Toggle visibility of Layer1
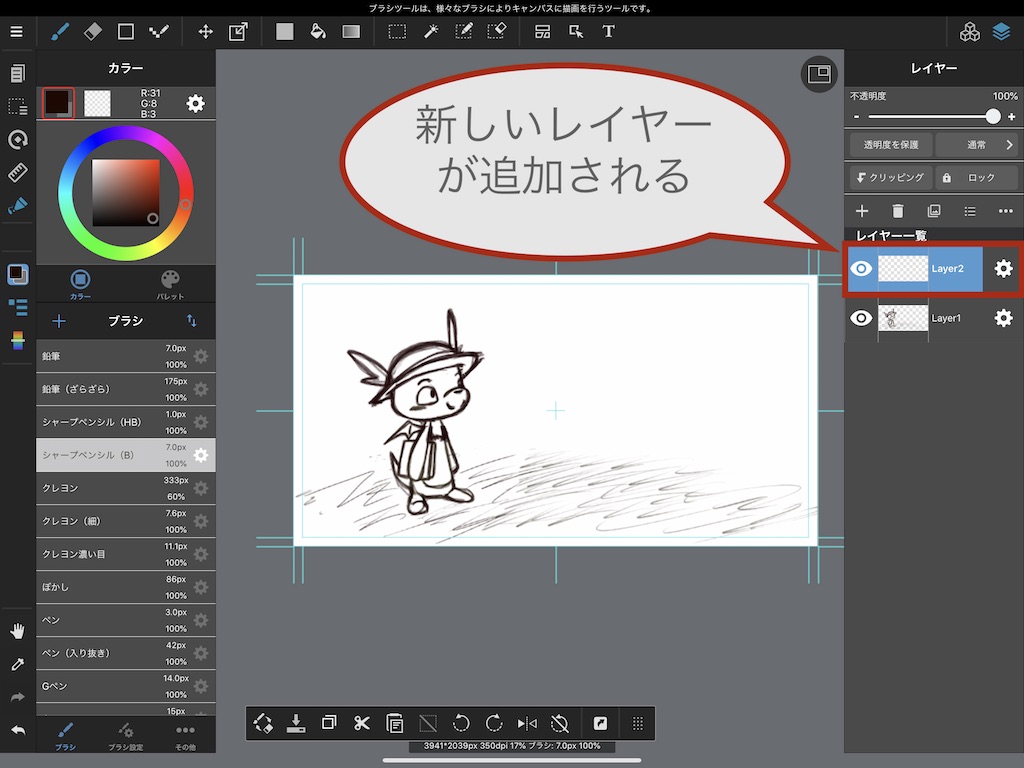1024x768 pixels. pos(861,318)
